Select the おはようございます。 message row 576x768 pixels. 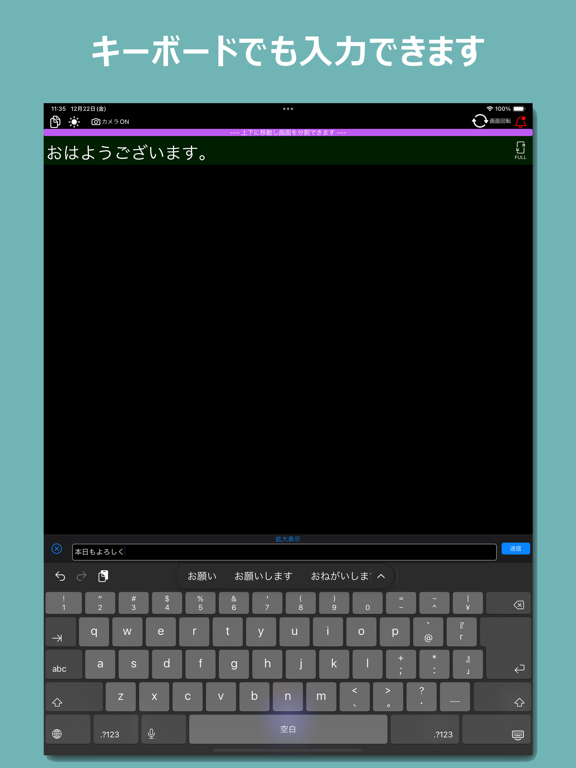click(288, 151)
